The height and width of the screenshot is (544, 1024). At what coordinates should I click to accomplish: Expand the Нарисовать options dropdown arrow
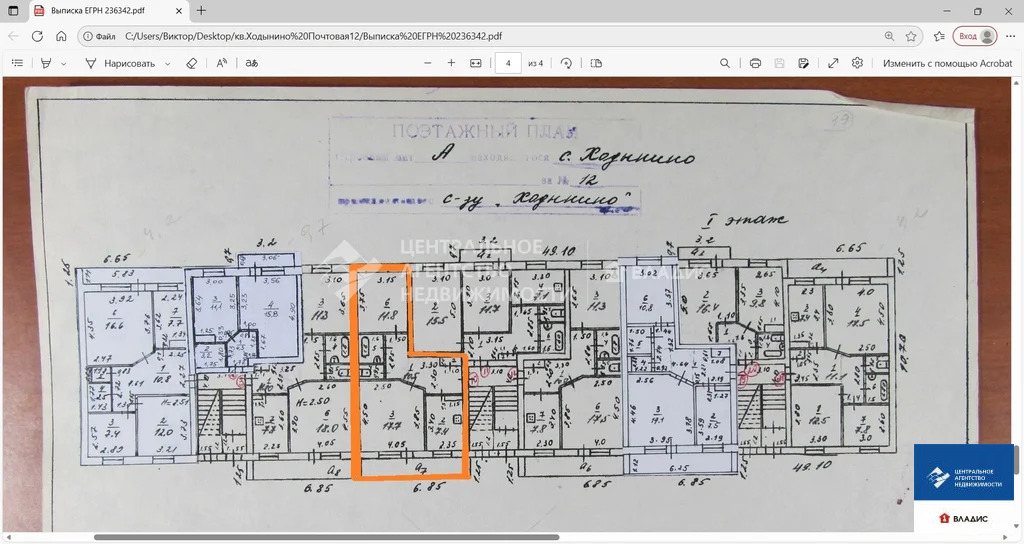(166, 63)
